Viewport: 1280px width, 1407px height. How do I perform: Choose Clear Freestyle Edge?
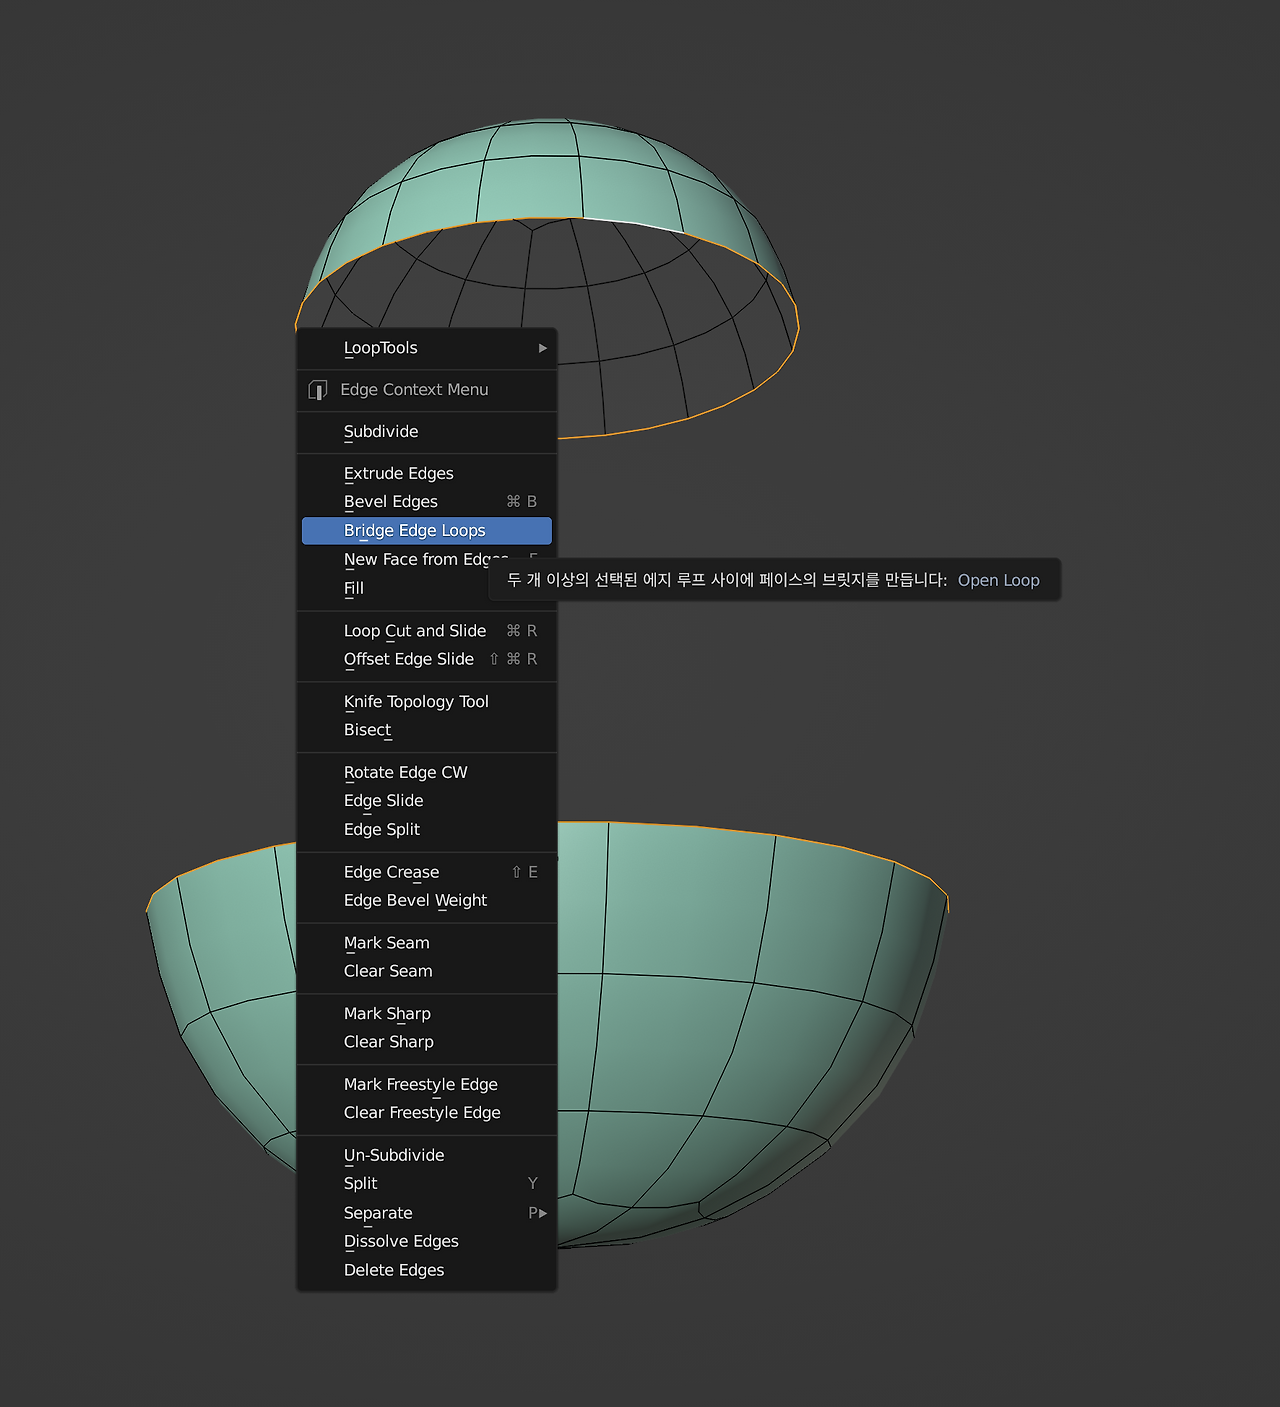427,1113
